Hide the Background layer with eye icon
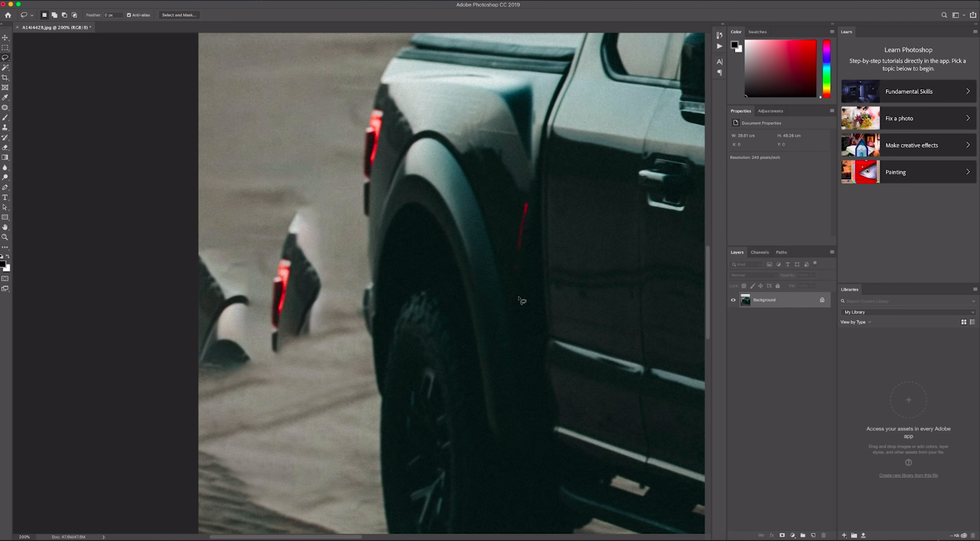The width and height of the screenshot is (980, 541). coord(733,300)
